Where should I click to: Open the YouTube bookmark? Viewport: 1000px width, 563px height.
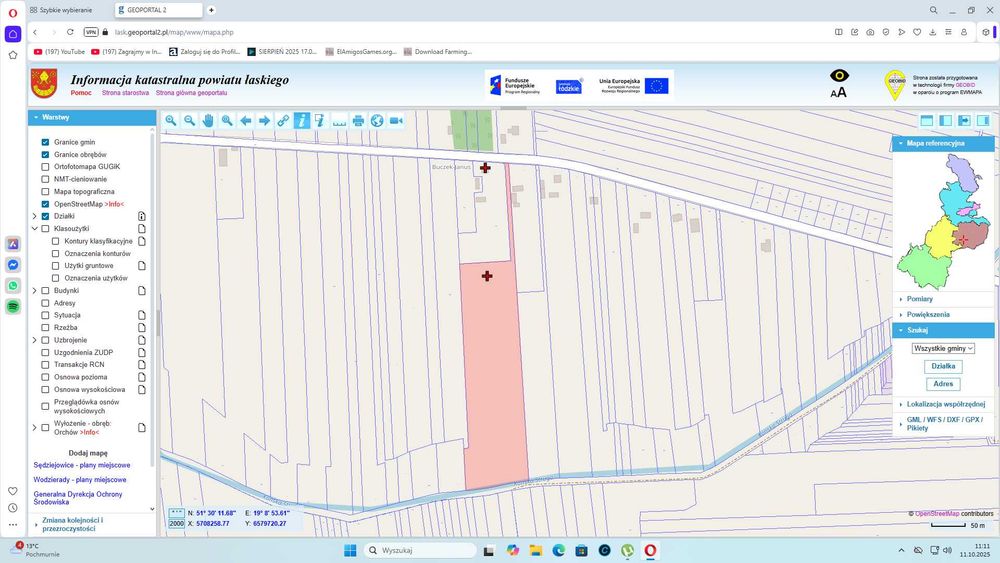59,52
